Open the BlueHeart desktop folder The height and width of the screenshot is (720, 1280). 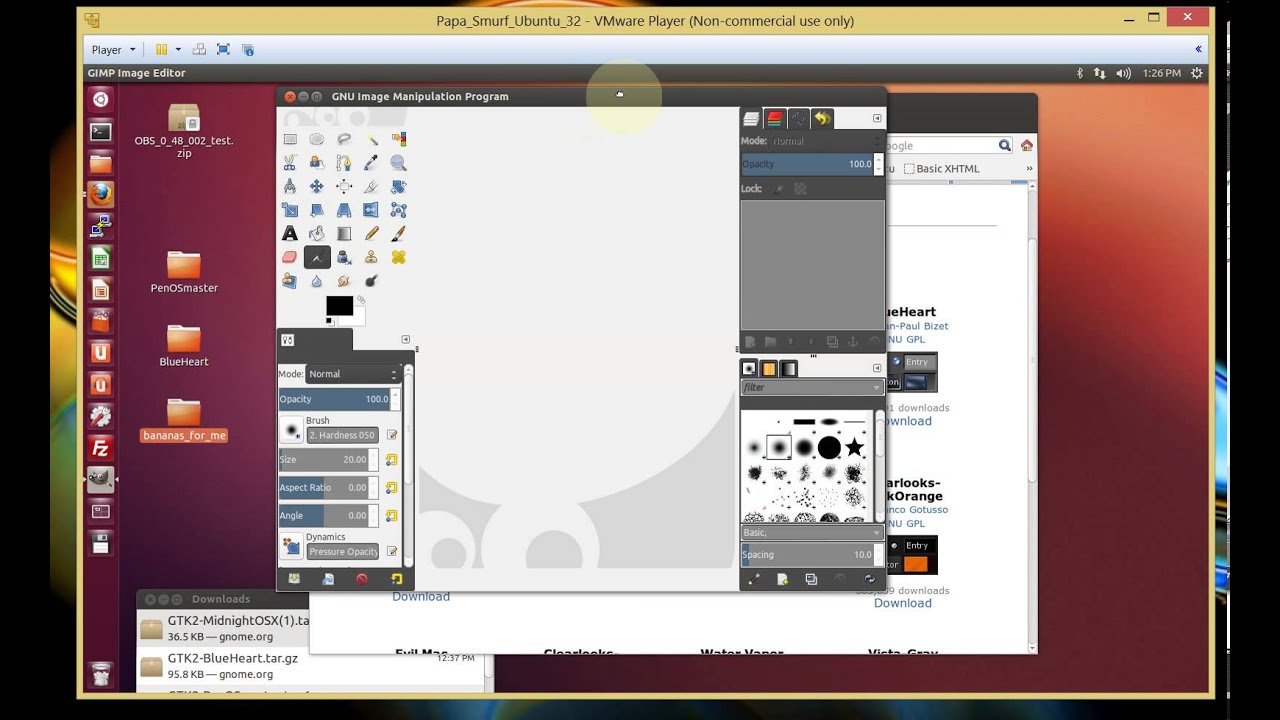(184, 345)
